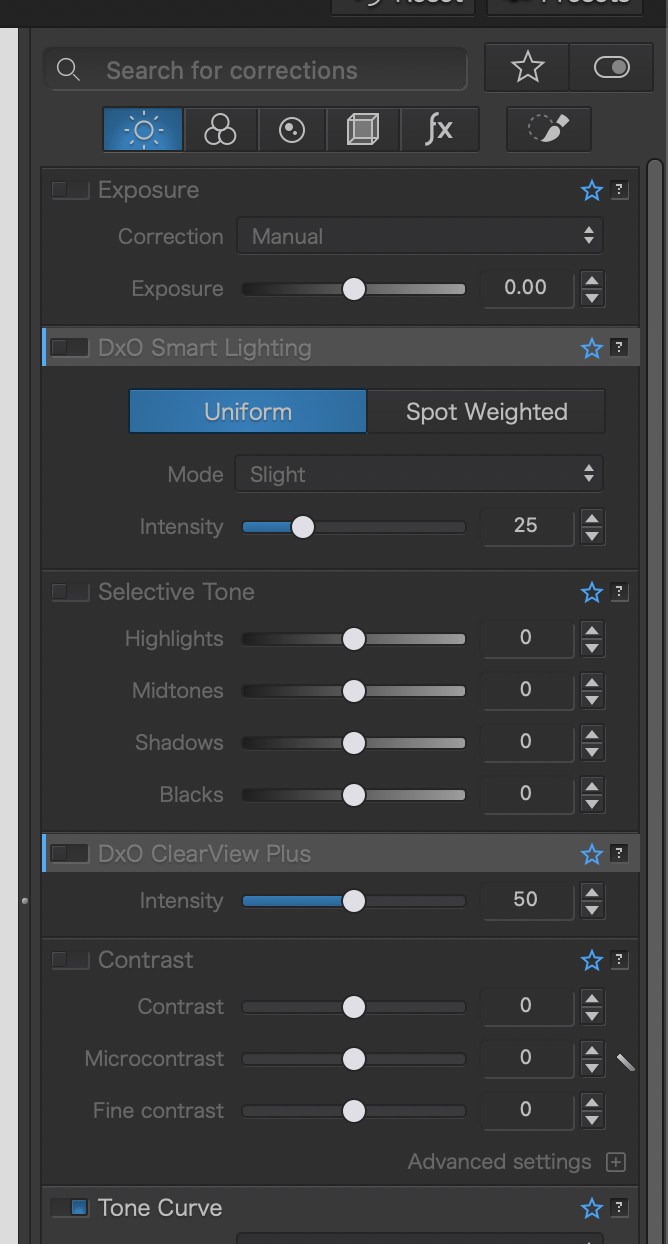Click the Microcontrast magic wand icon
Image resolution: width=668 pixels, height=1244 pixels.
(x=625, y=1062)
